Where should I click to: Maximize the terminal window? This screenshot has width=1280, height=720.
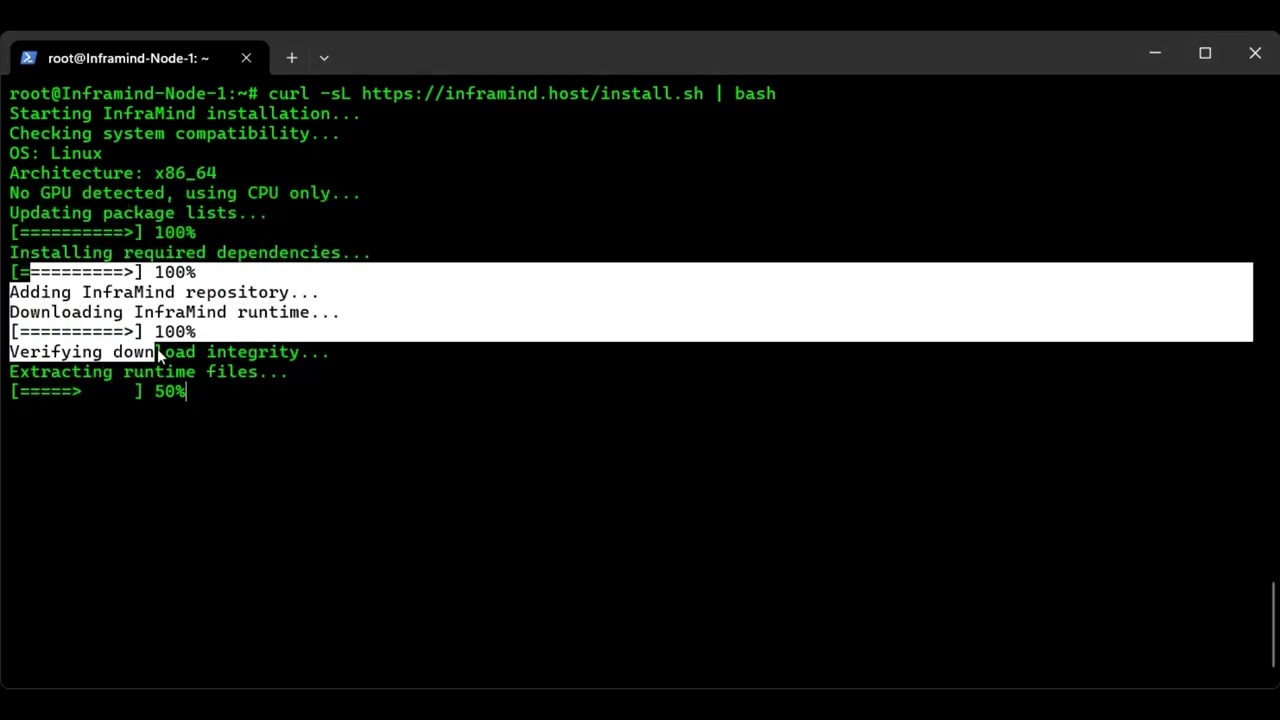click(x=1205, y=53)
